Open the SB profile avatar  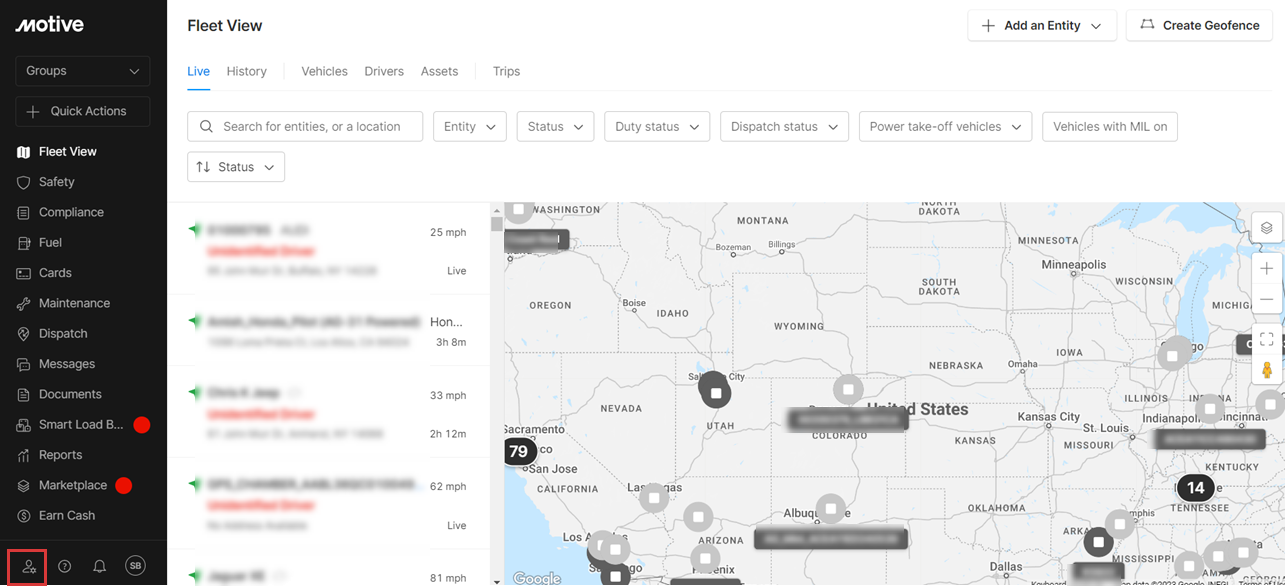[135, 566]
